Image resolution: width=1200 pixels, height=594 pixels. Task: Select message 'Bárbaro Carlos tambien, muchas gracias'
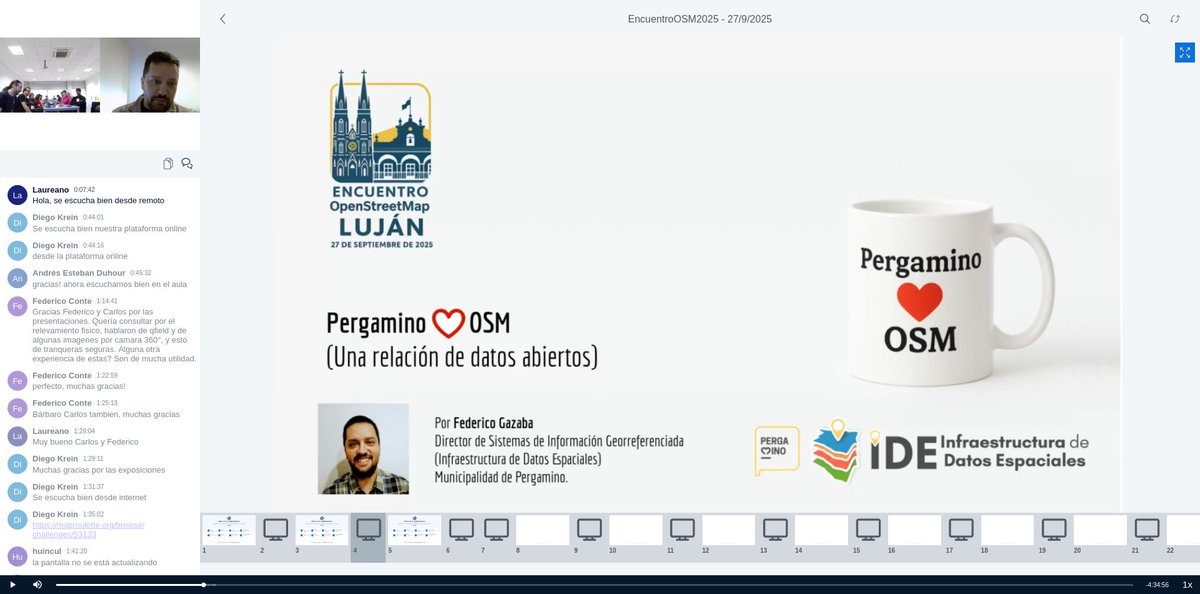[106, 414]
